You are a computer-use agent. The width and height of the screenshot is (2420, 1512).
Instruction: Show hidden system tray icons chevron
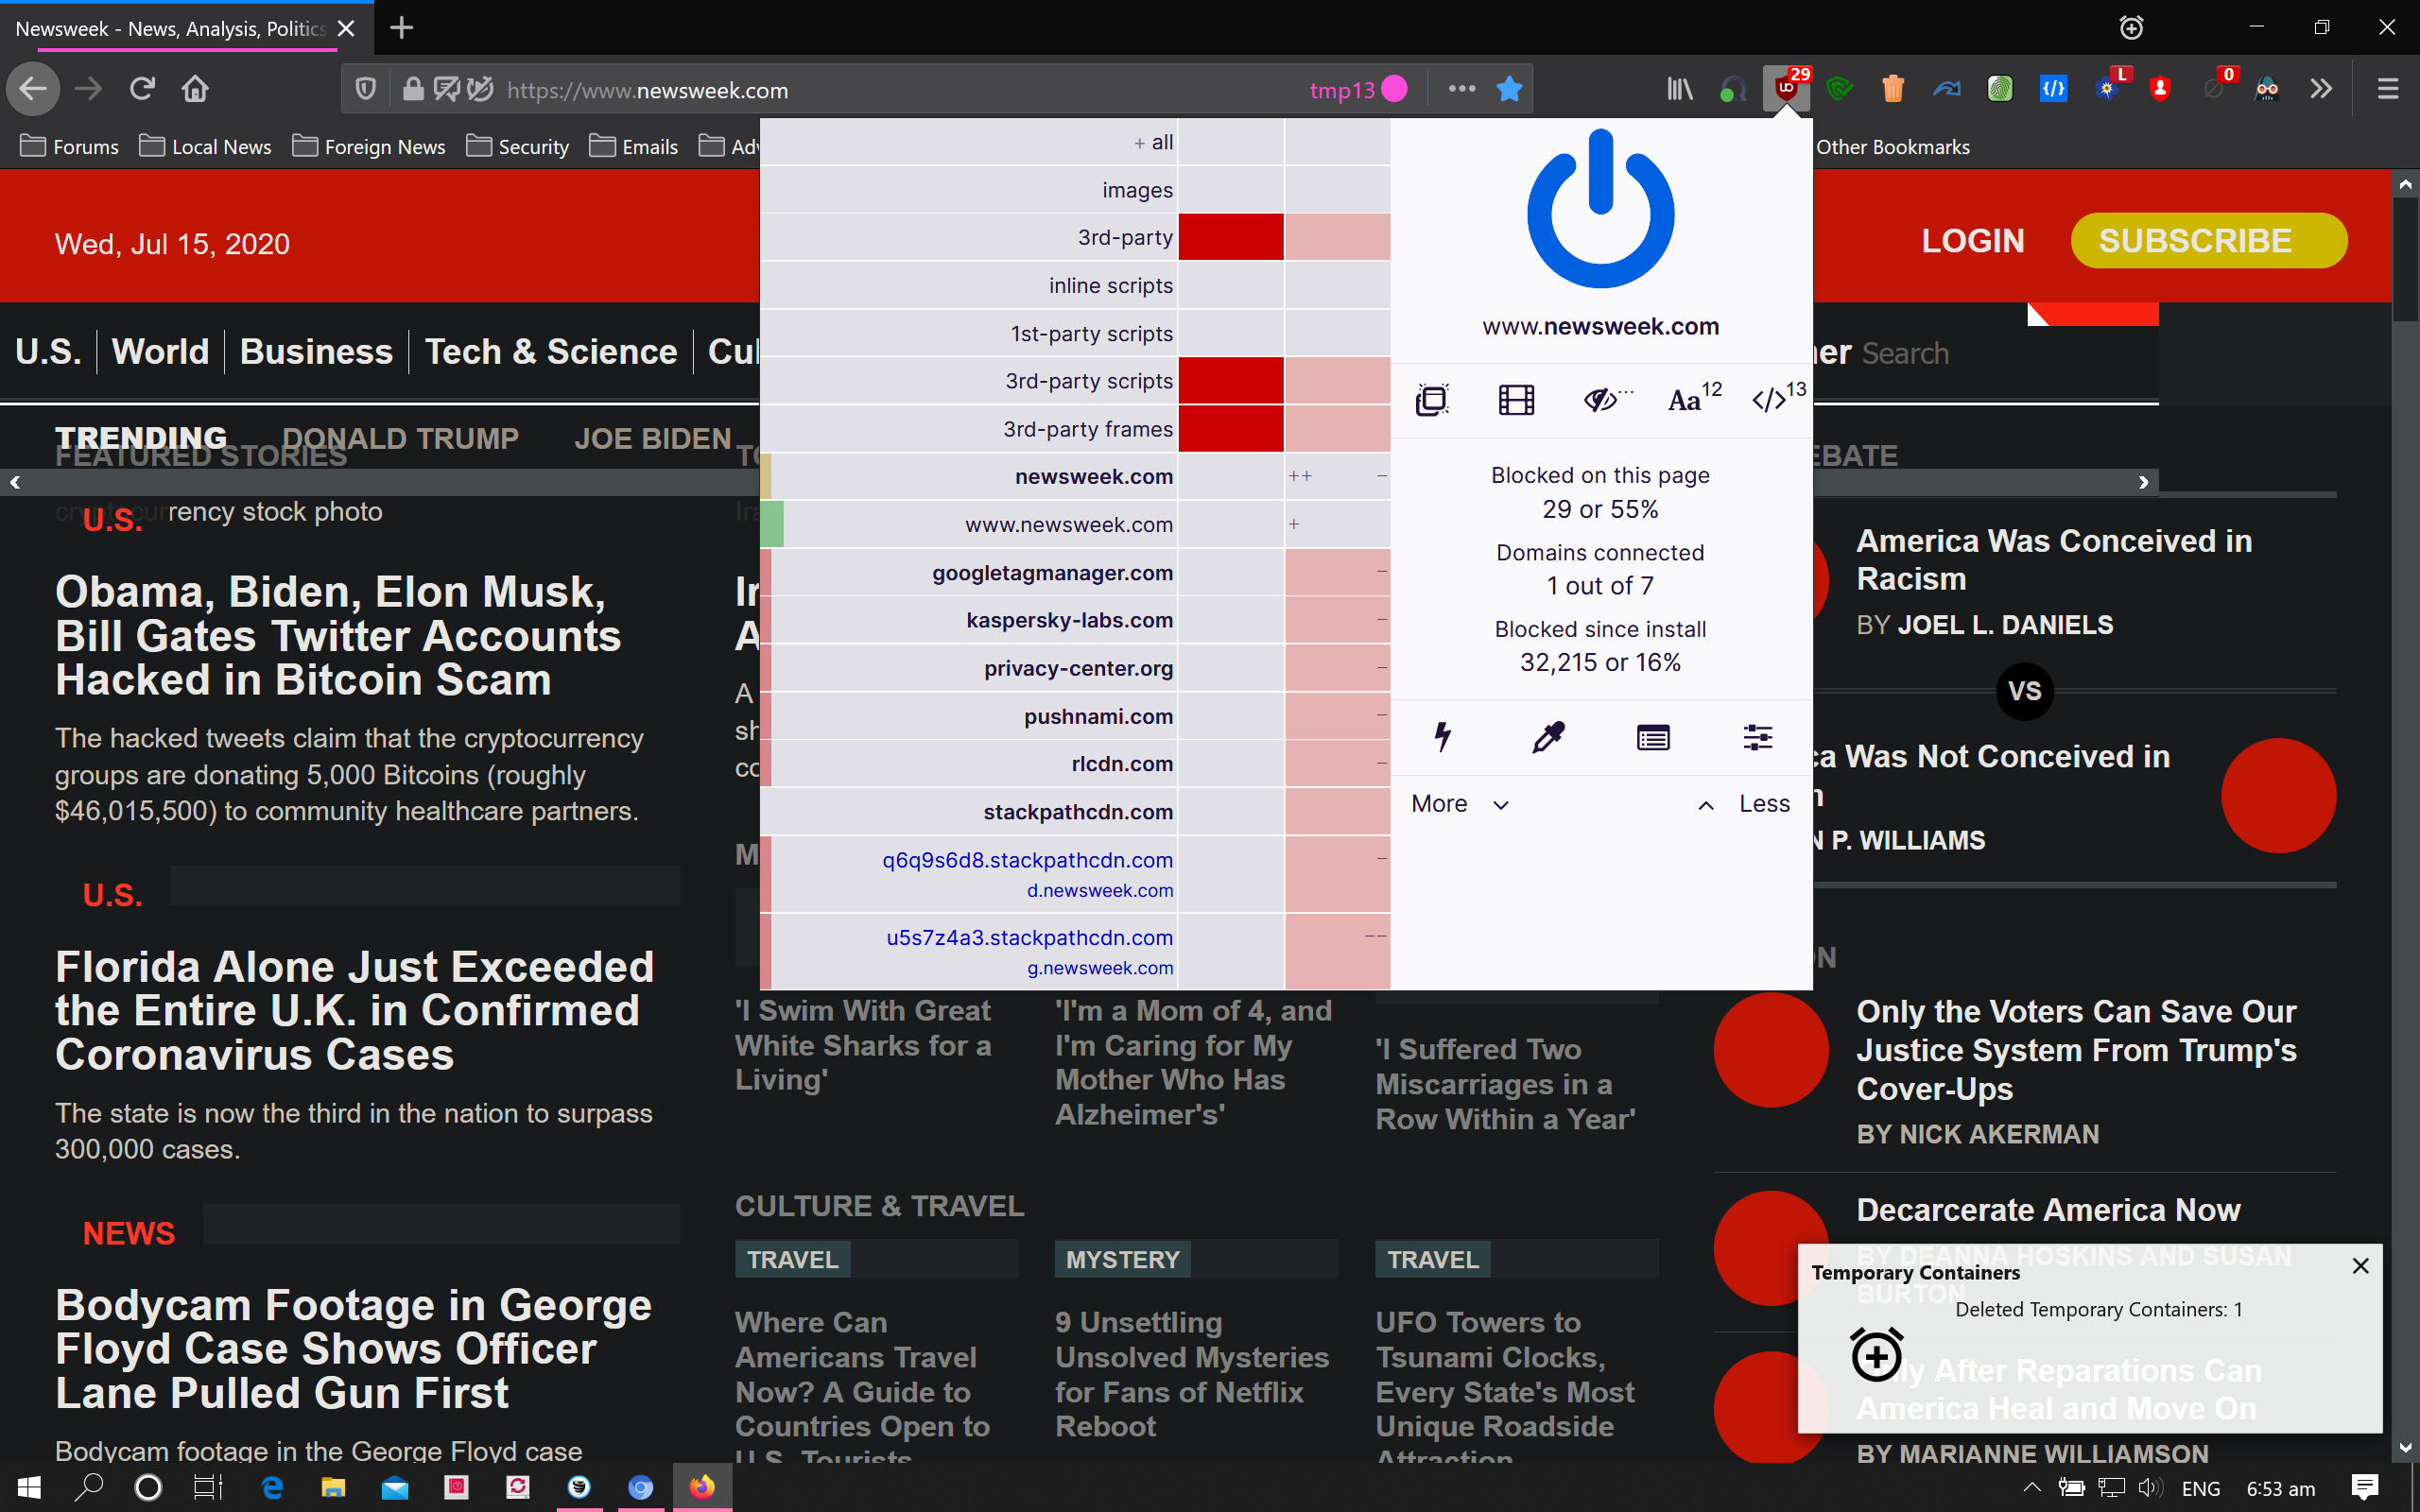(x=2031, y=1488)
